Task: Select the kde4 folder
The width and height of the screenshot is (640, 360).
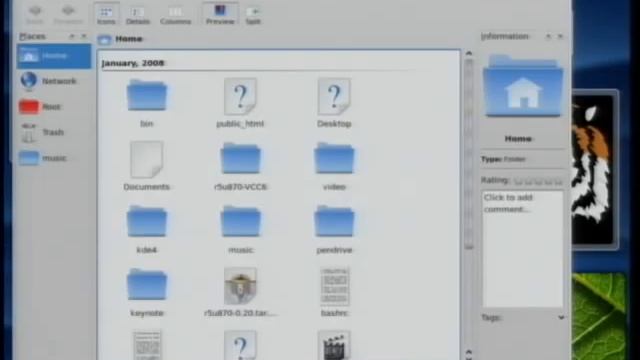Action: 147,229
